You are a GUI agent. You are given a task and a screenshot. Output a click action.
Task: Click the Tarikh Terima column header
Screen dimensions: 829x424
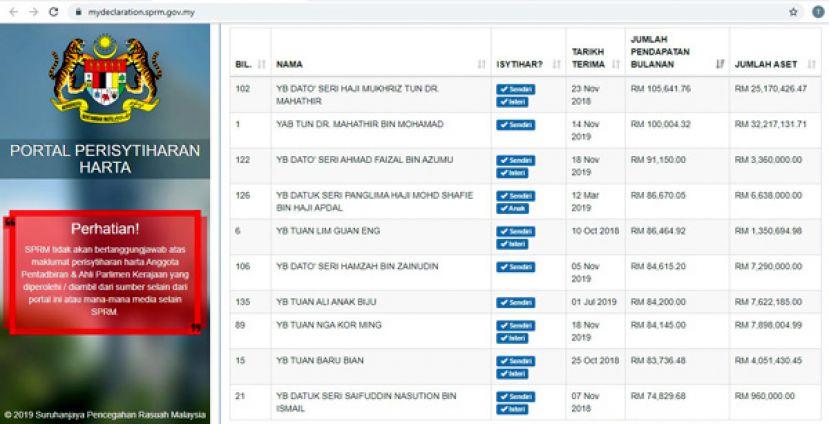pos(590,57)
